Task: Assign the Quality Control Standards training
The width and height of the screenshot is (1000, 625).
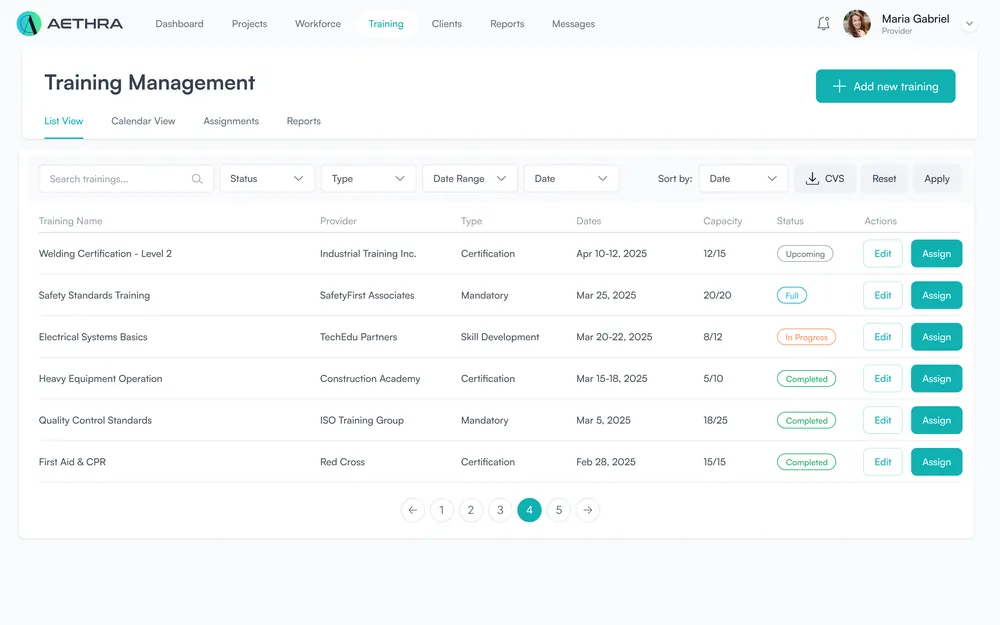Action: tap(936, 420)
